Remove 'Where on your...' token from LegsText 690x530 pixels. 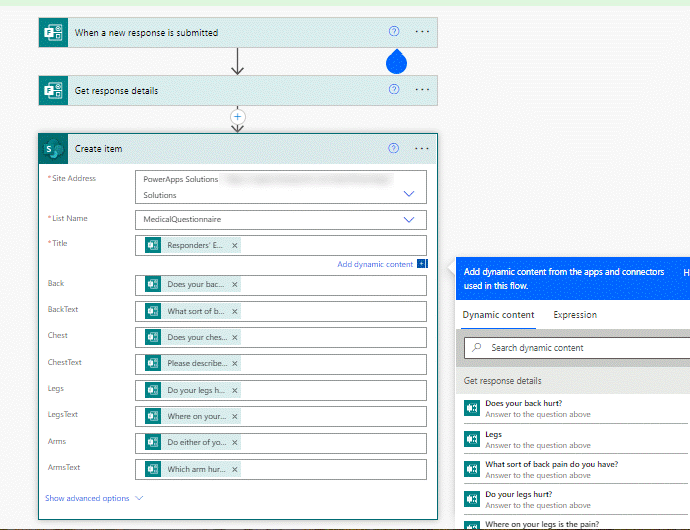(x=235, y=416)
